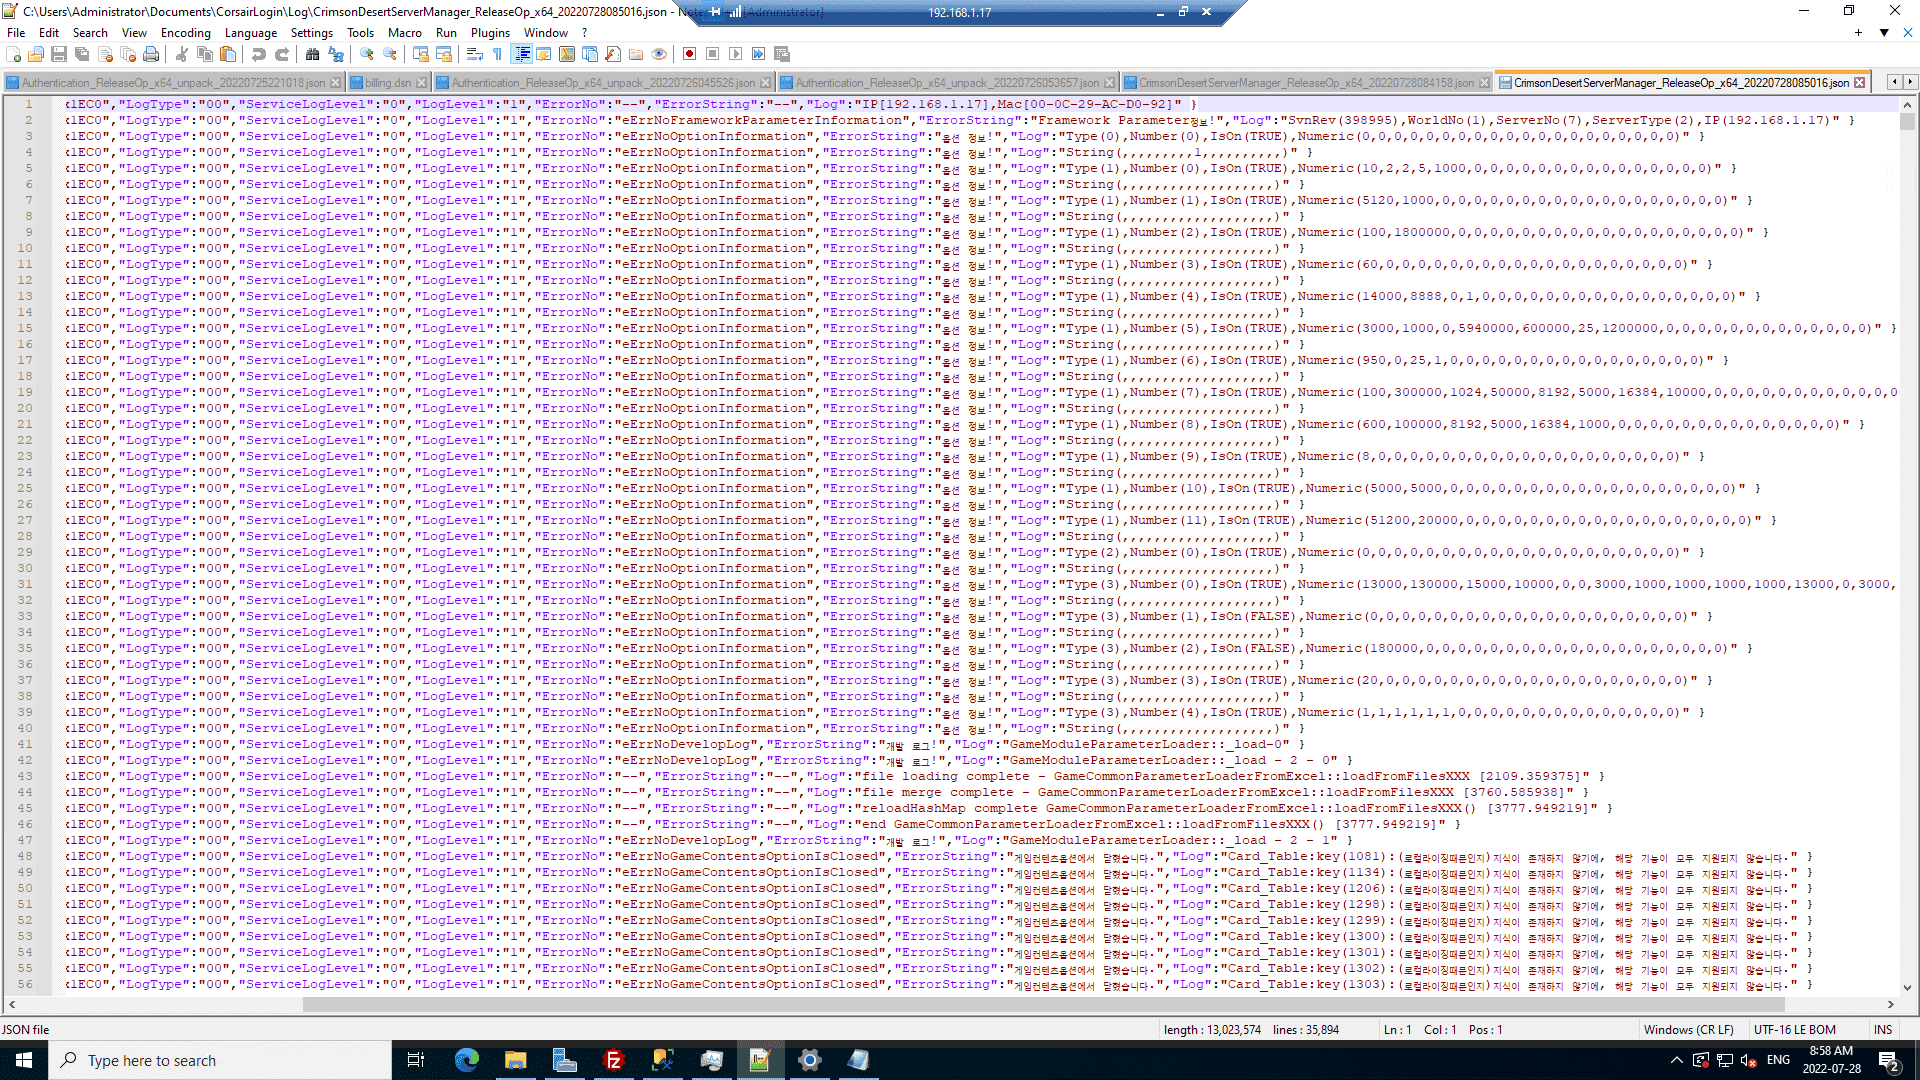Open Document Map toolbar icon
This screenshot has height=1080, width=1920.
coord(567,54)
